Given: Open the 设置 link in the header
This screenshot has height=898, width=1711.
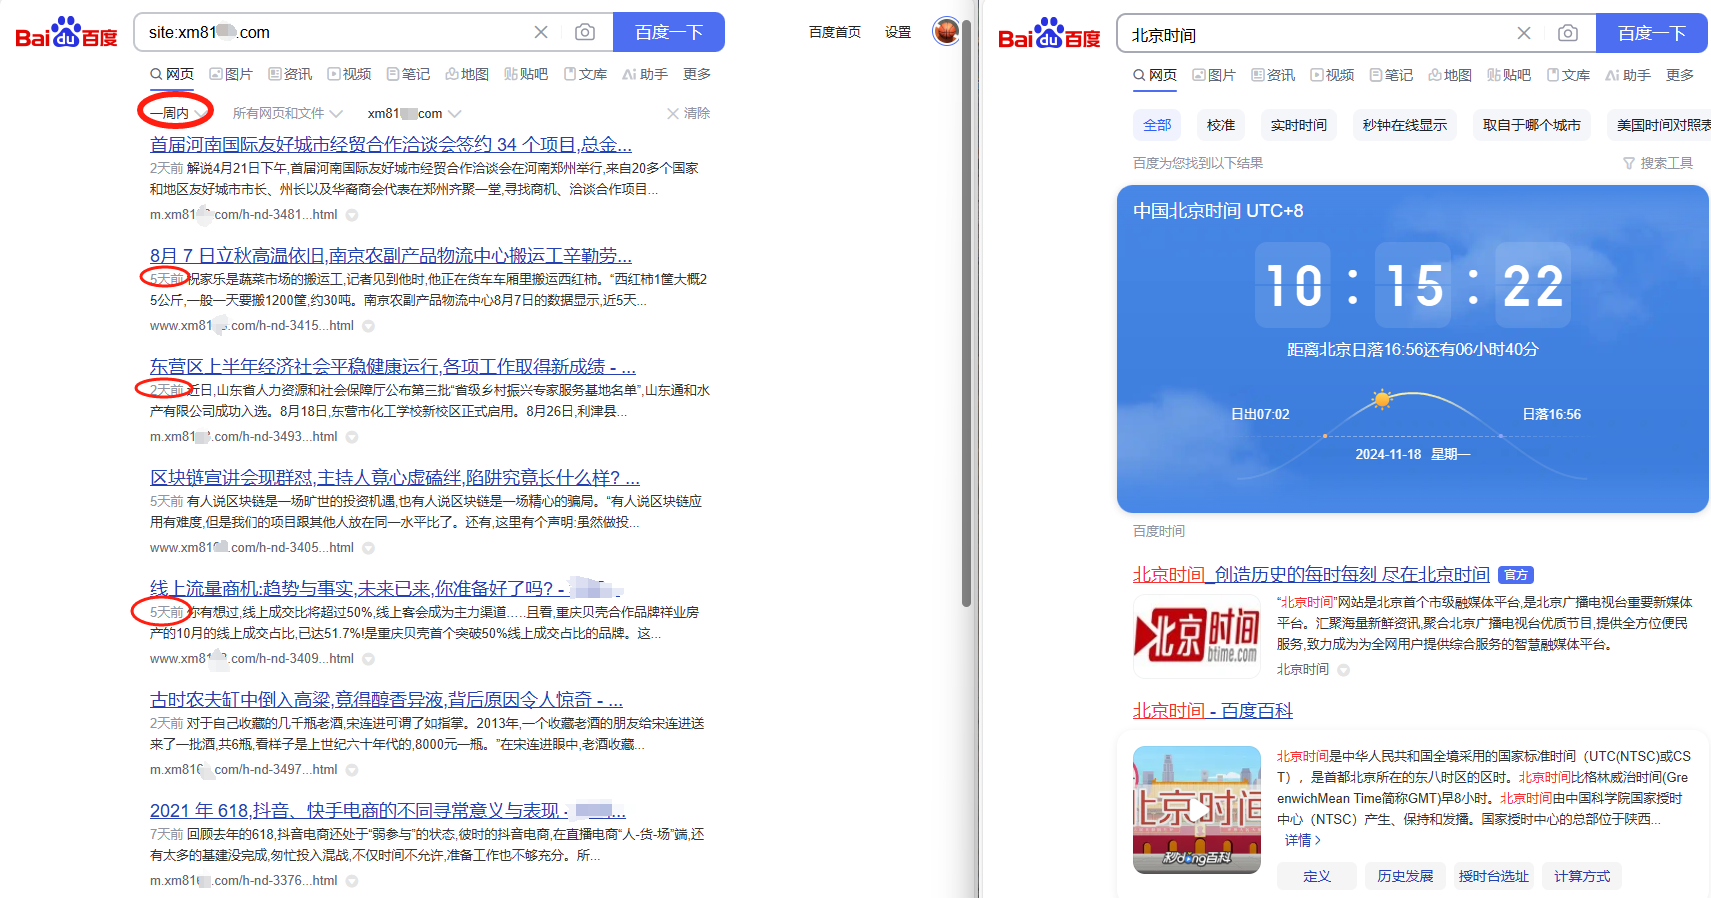Looking at the screenshot, I should 898,32.
